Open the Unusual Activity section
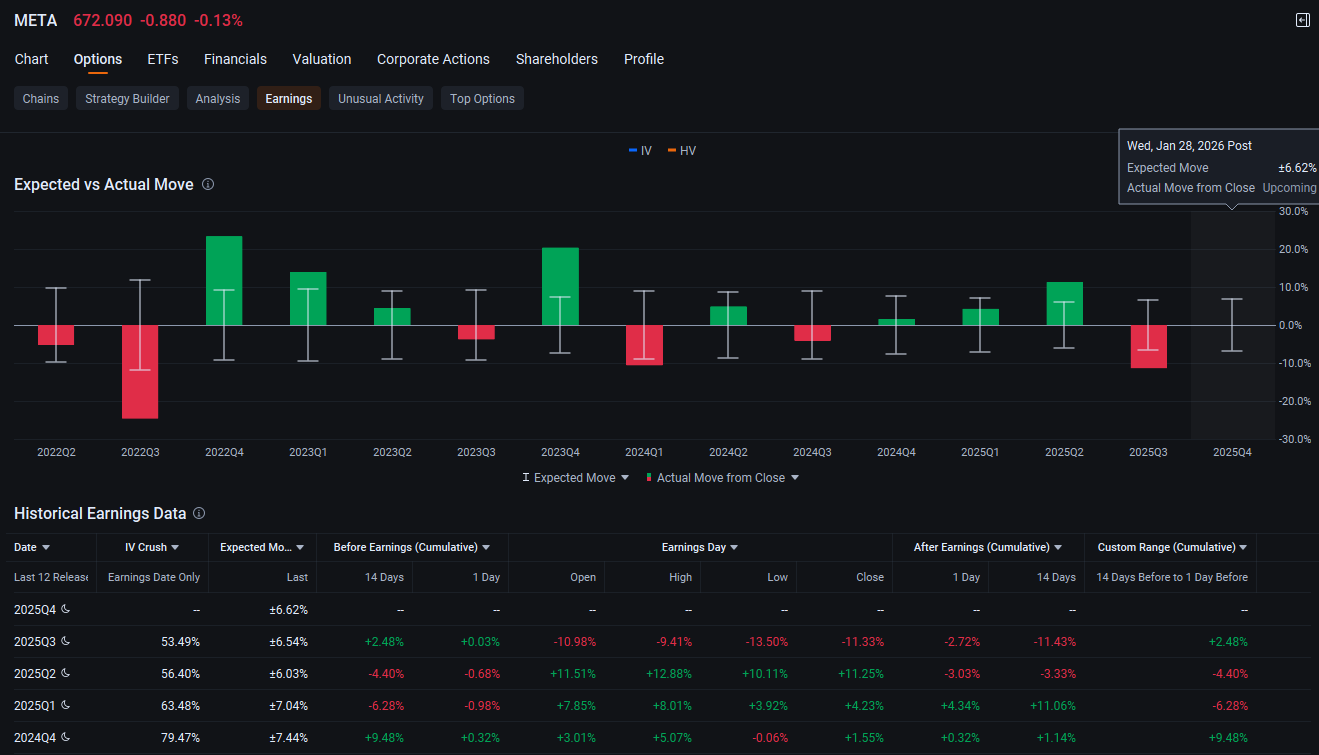This screenshot has height=755, width=1319. [x=381, y=98]
